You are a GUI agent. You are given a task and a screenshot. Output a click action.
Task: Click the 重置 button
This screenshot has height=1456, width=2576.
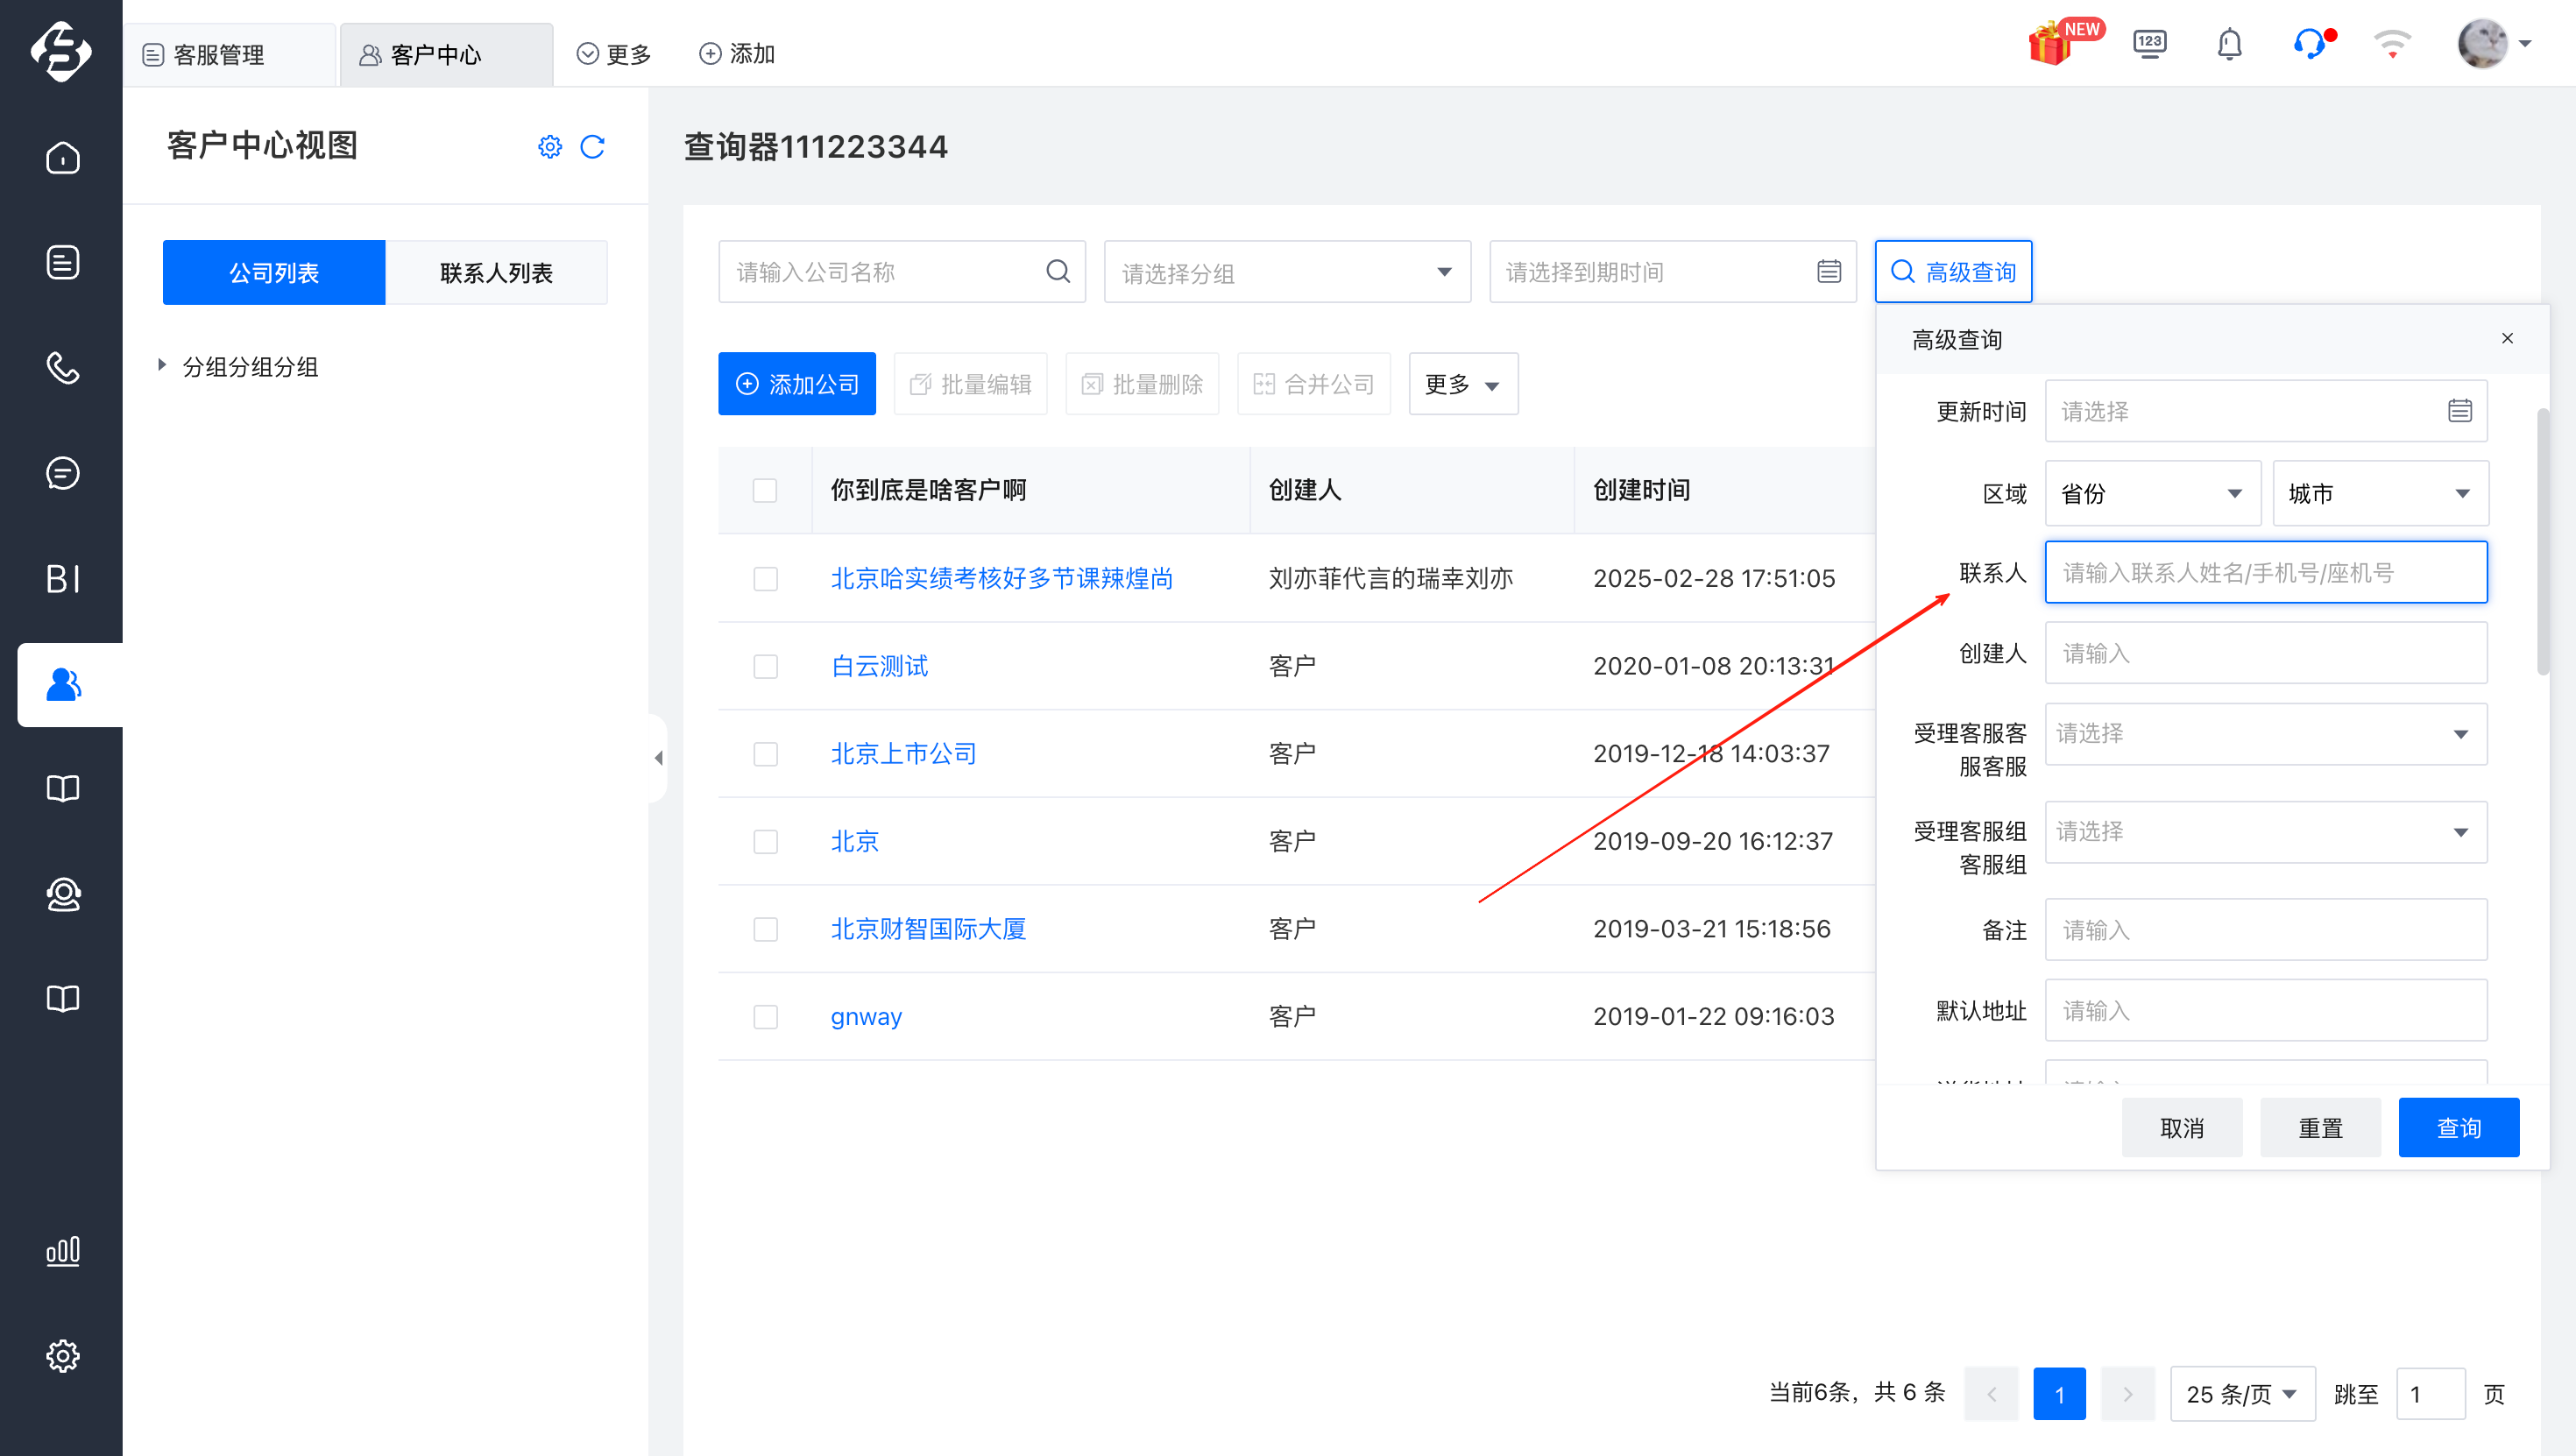coord(2320,1127)
